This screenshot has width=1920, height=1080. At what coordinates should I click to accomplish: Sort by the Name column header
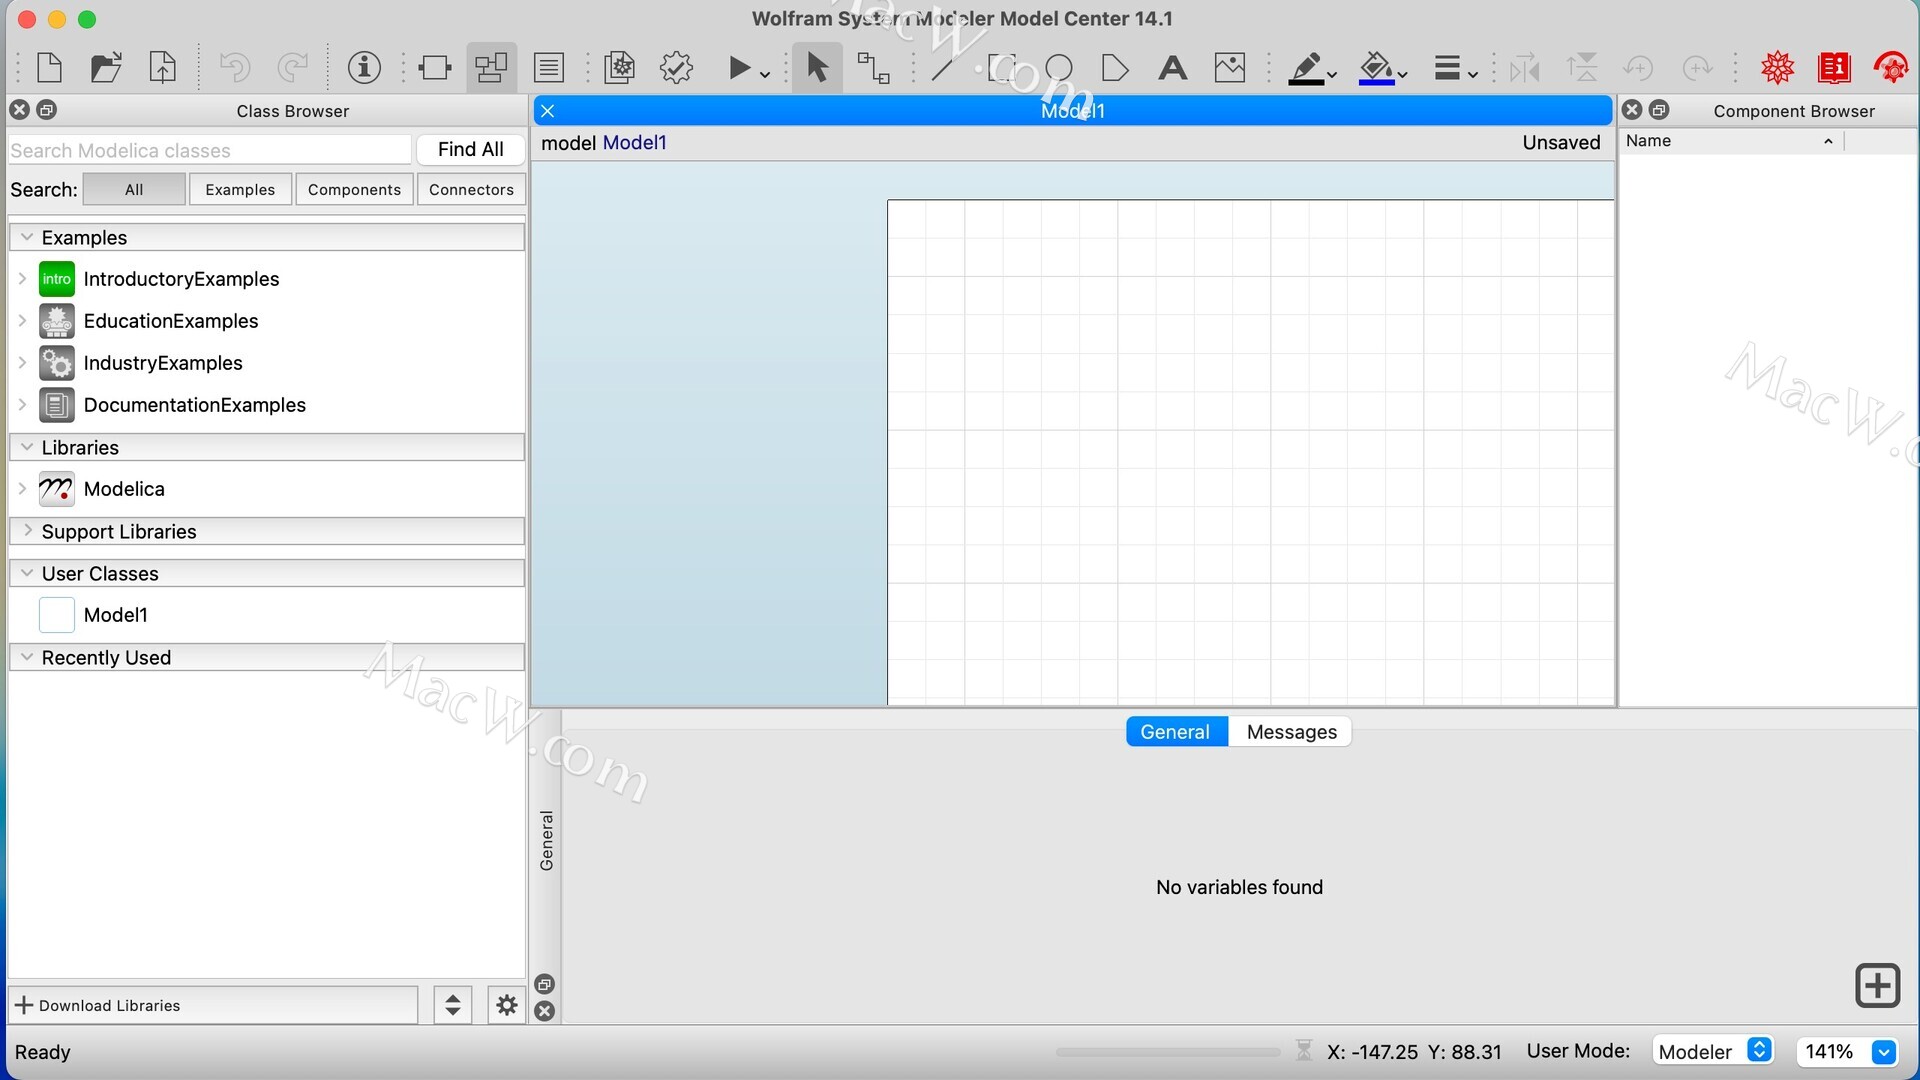pos(1731,141)
